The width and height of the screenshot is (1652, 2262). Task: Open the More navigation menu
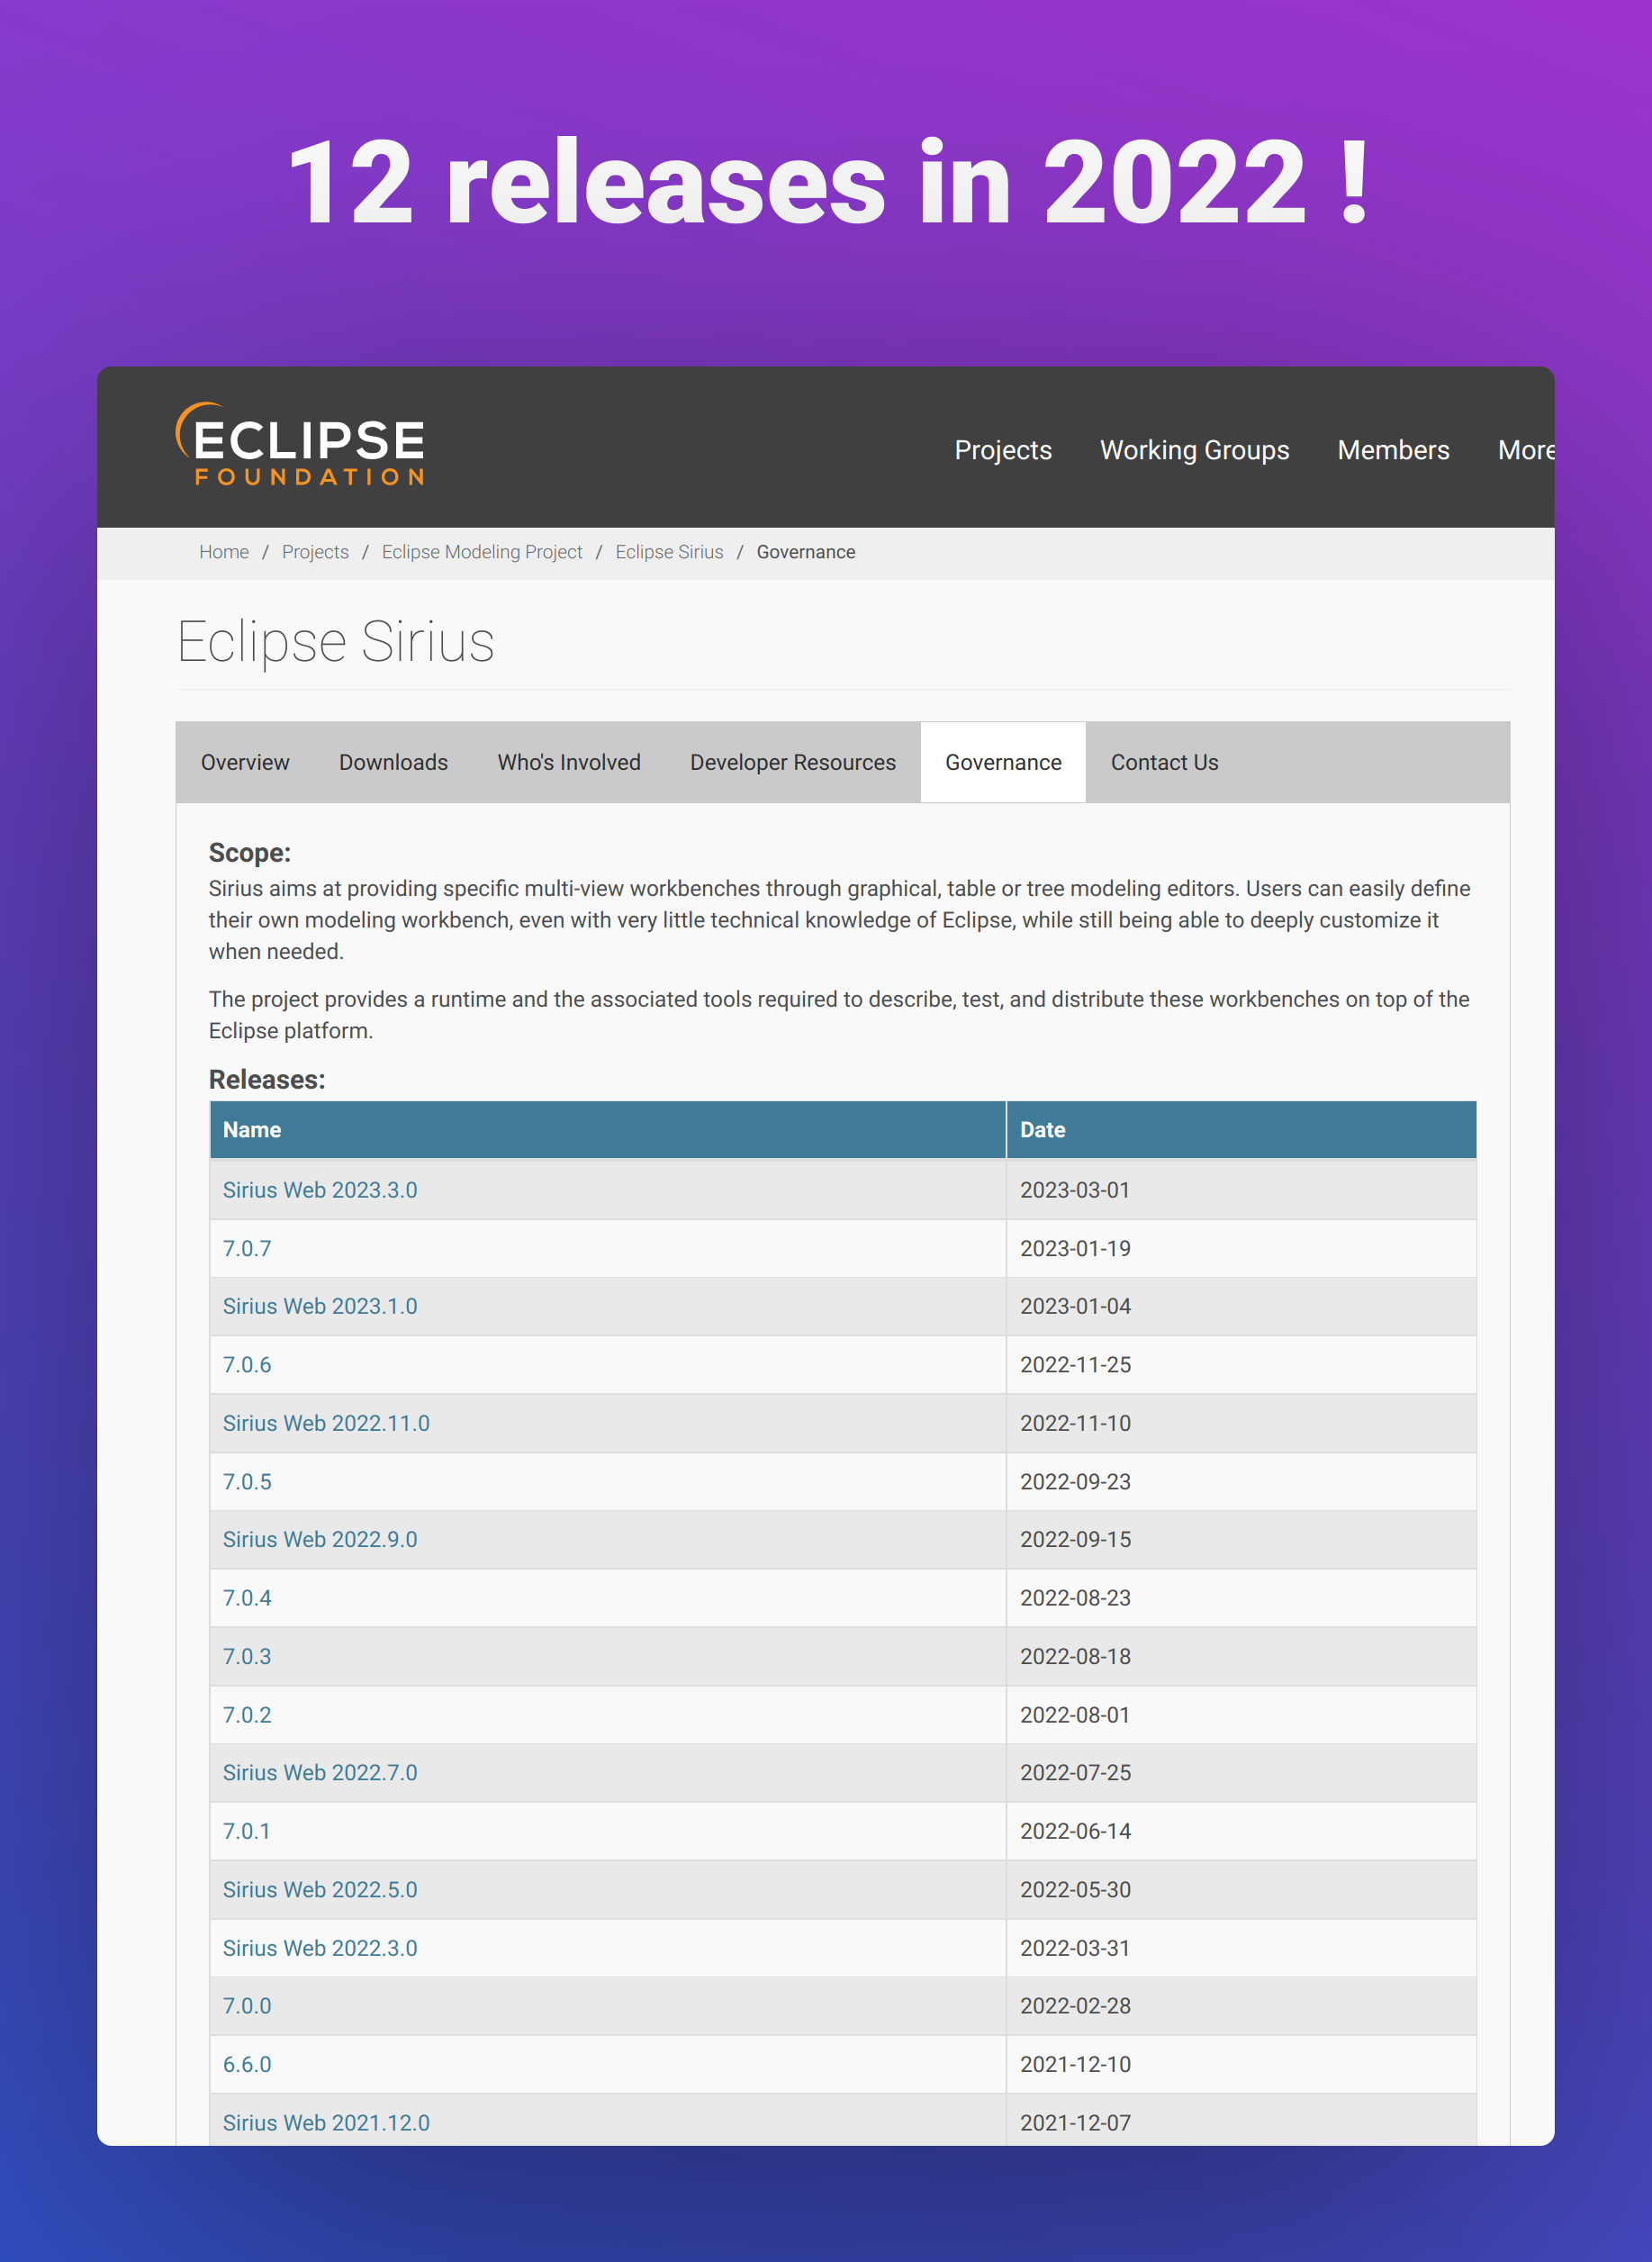coord(1525,450)
